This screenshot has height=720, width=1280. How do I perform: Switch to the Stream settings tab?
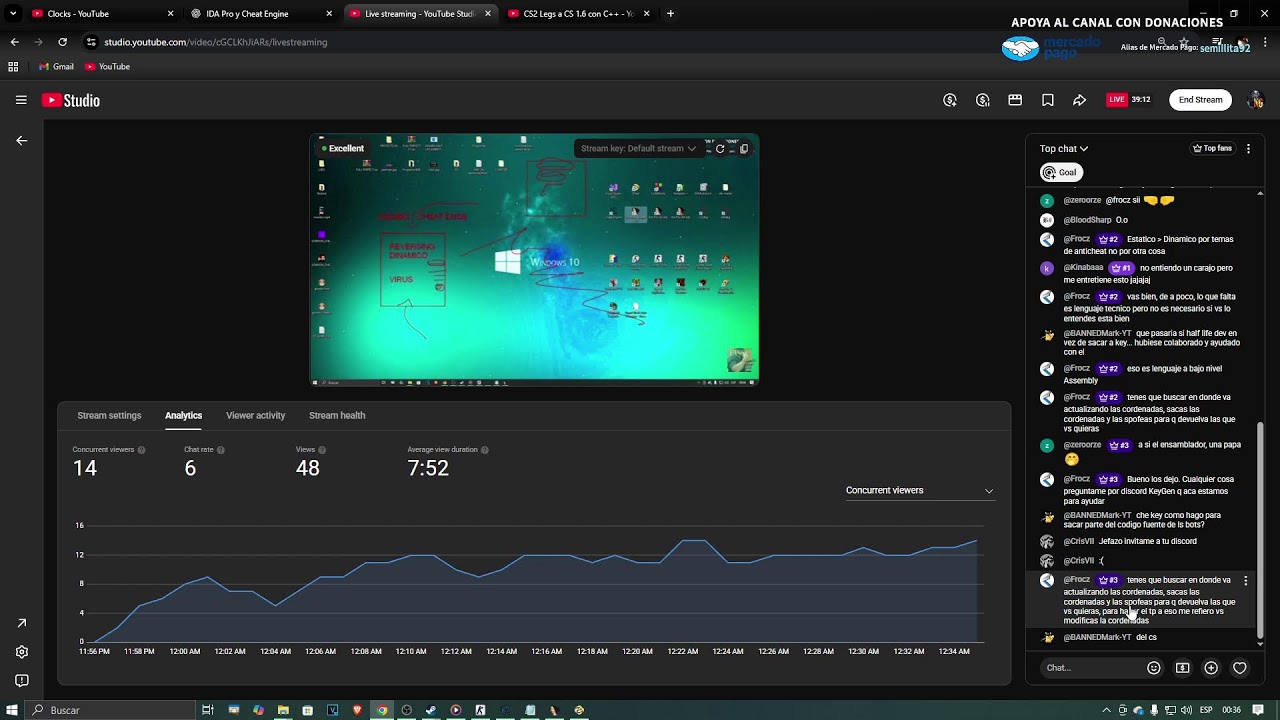[x=109, y=415]
